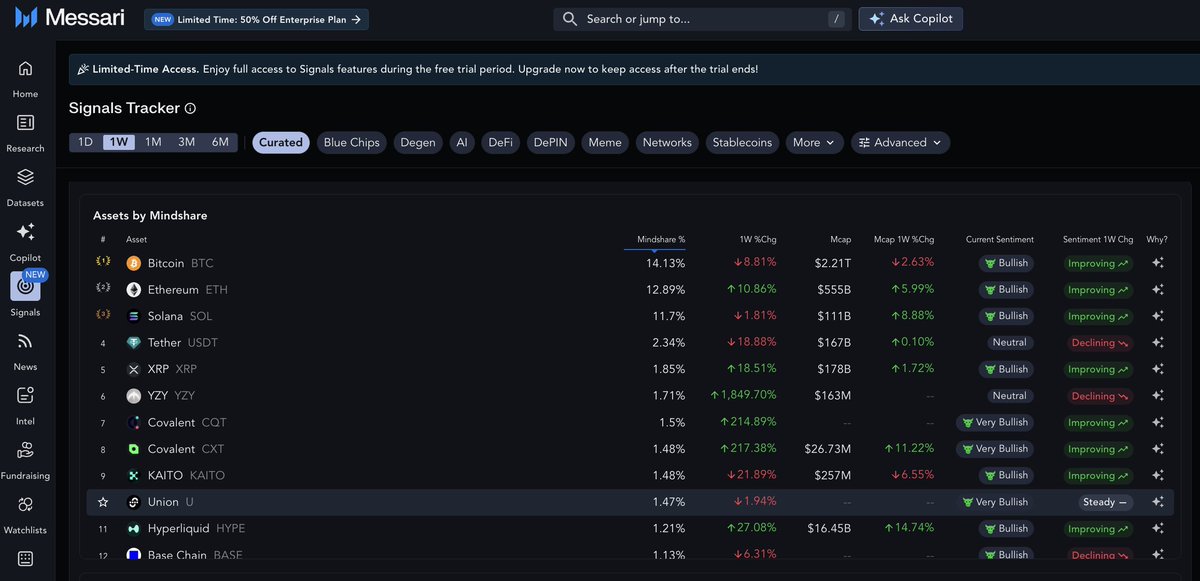Open the Copilot sidebar icon
This screenshot has height=581, width=1200.
[x=25, y=232]
